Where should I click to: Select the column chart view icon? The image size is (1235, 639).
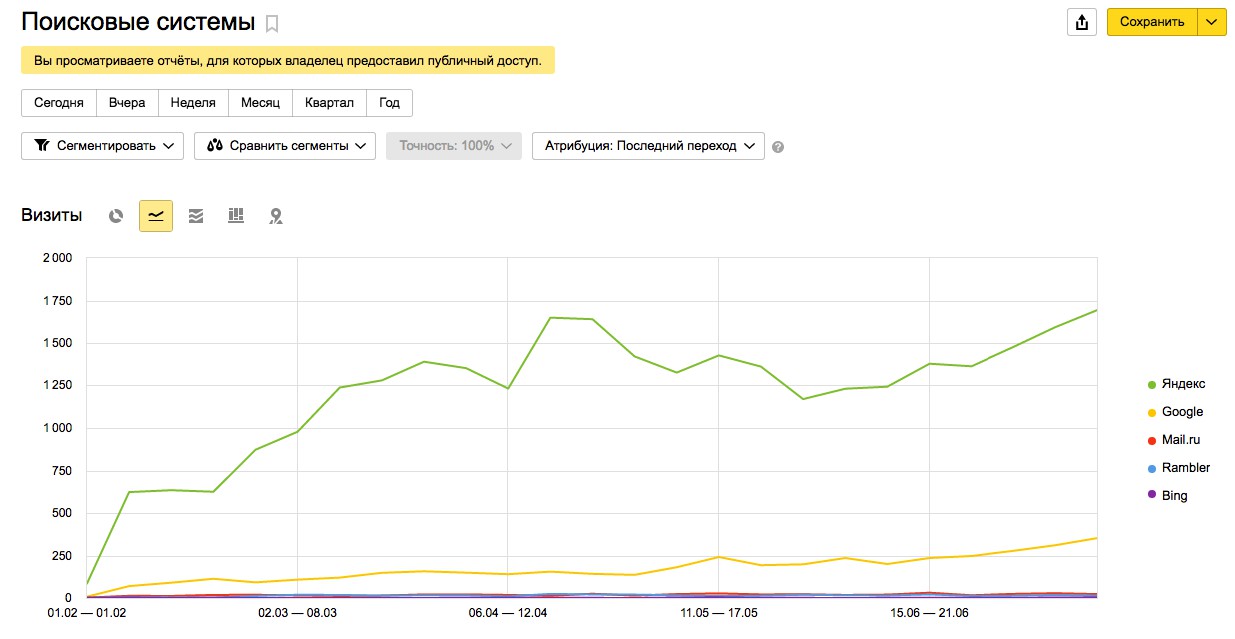236,216
